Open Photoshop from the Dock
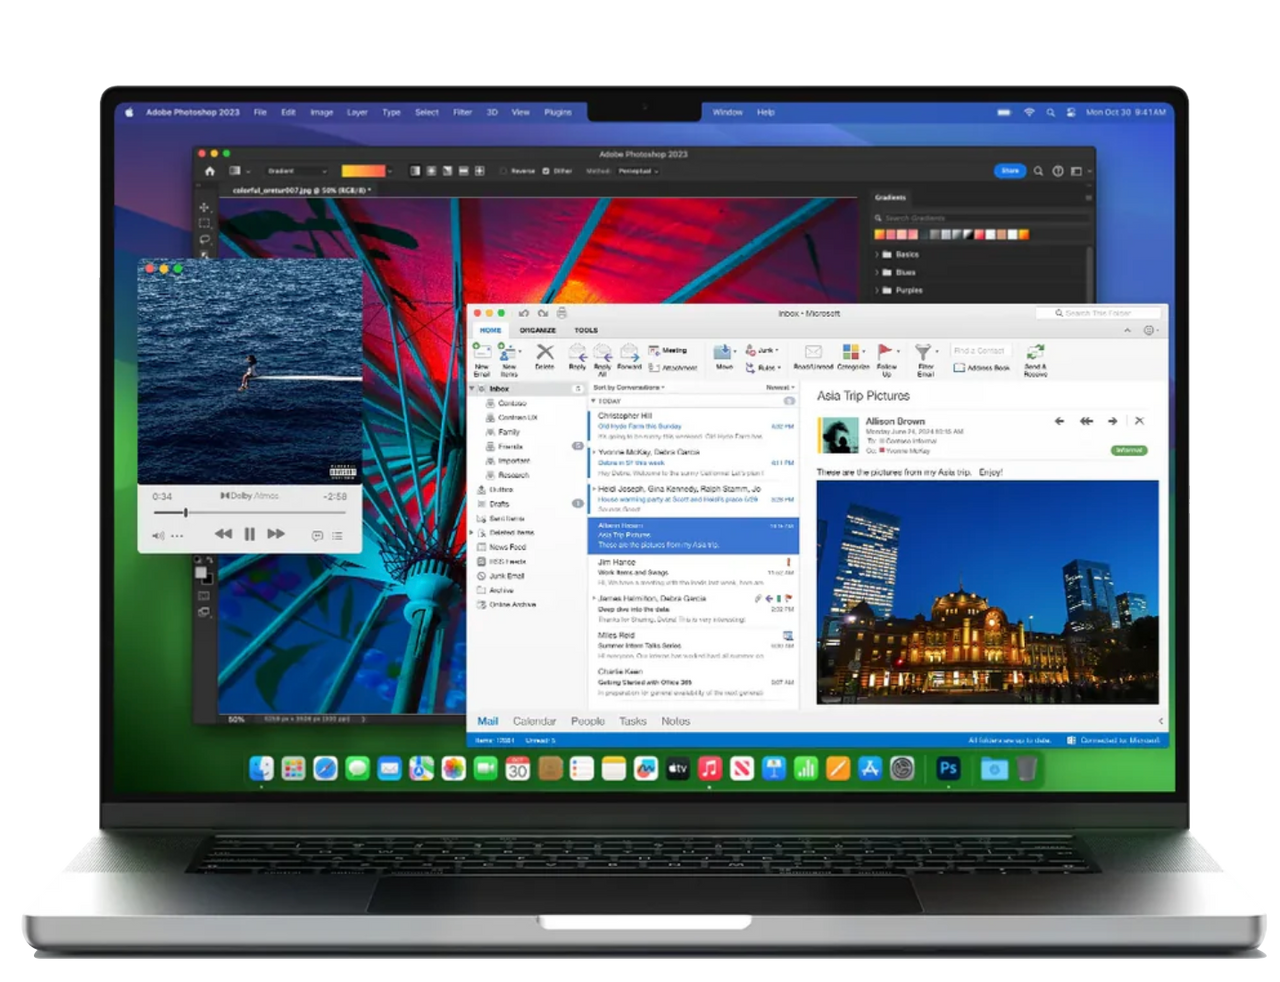 948,768
